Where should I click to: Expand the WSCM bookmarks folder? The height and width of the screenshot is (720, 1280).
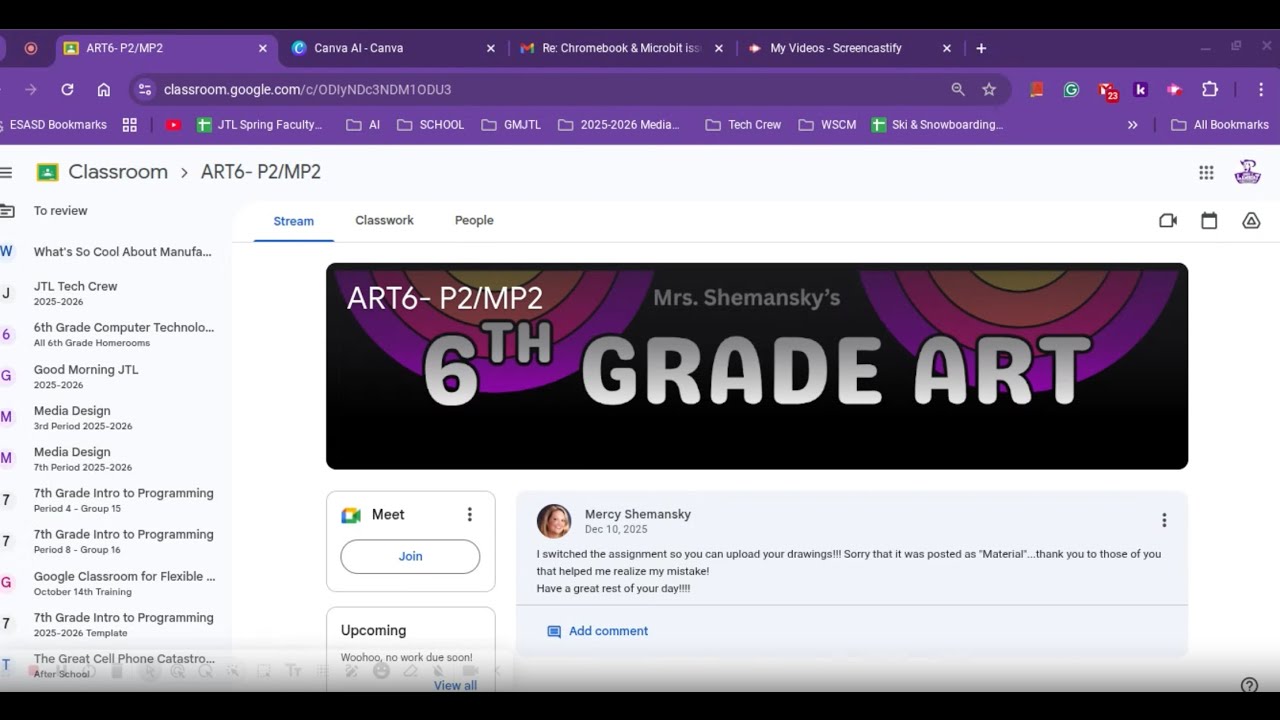coord(827,125)
